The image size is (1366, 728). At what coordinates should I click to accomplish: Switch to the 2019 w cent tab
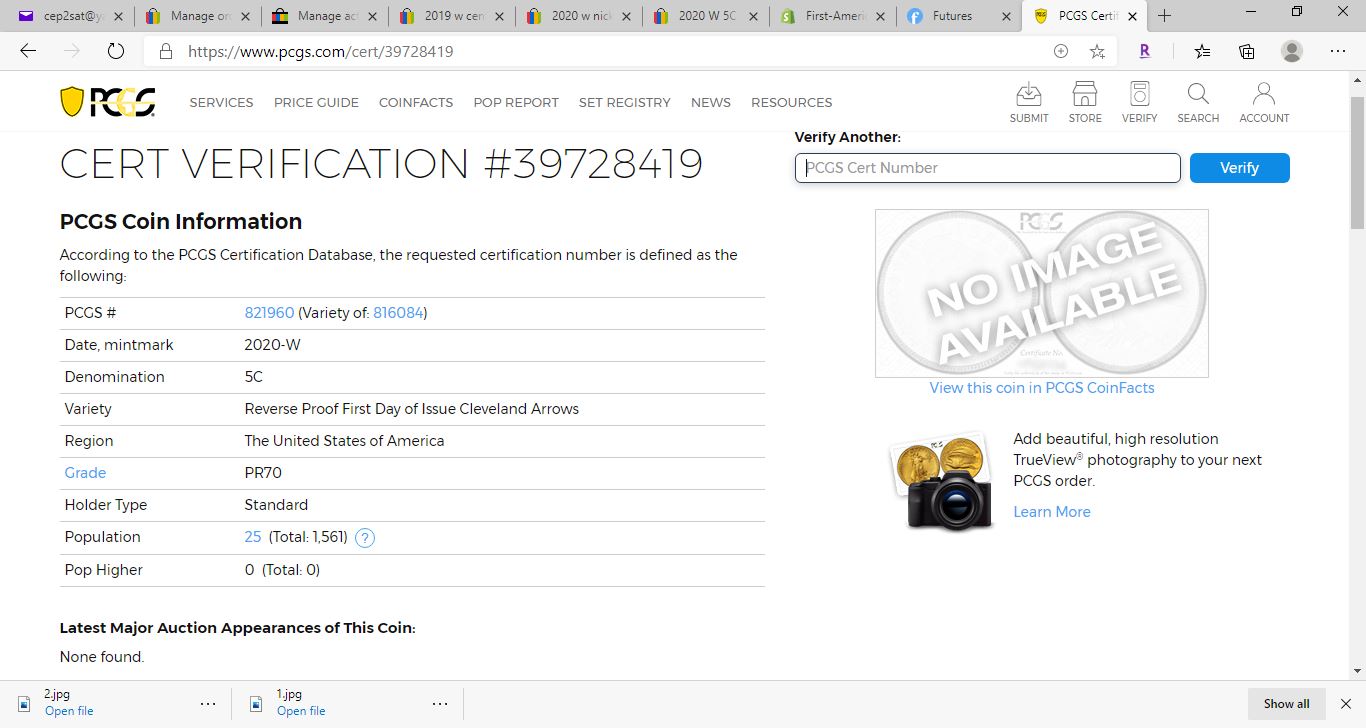[x=451, y=16]
